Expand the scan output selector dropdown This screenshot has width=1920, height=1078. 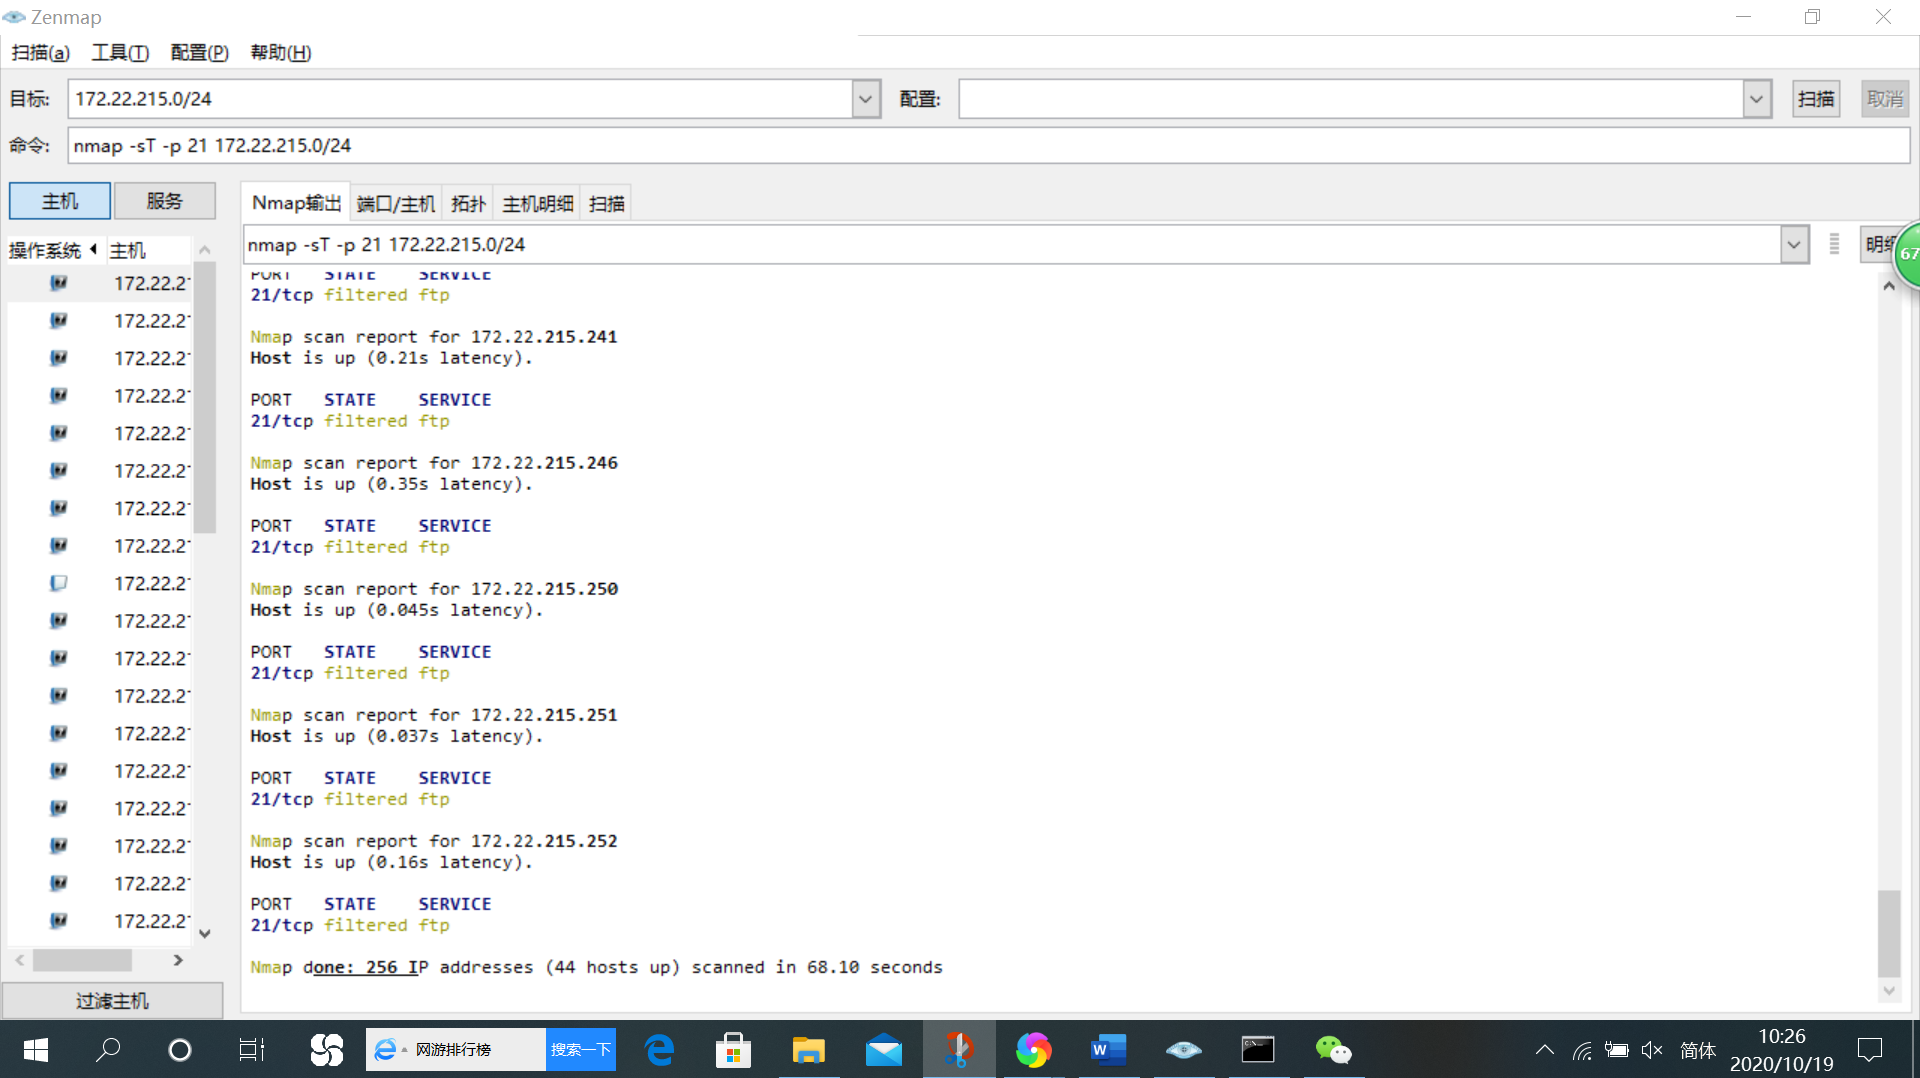(x=1794, y=244)
